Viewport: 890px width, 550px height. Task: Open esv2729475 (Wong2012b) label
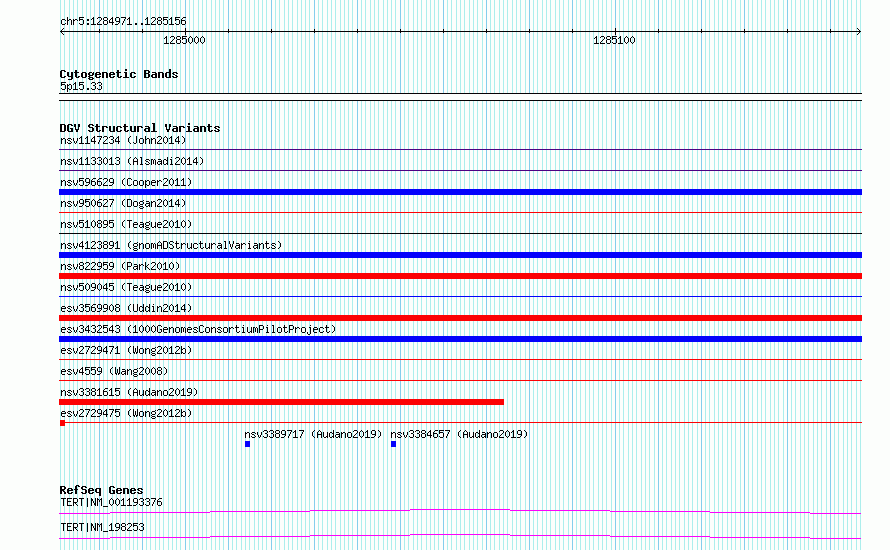126,413
